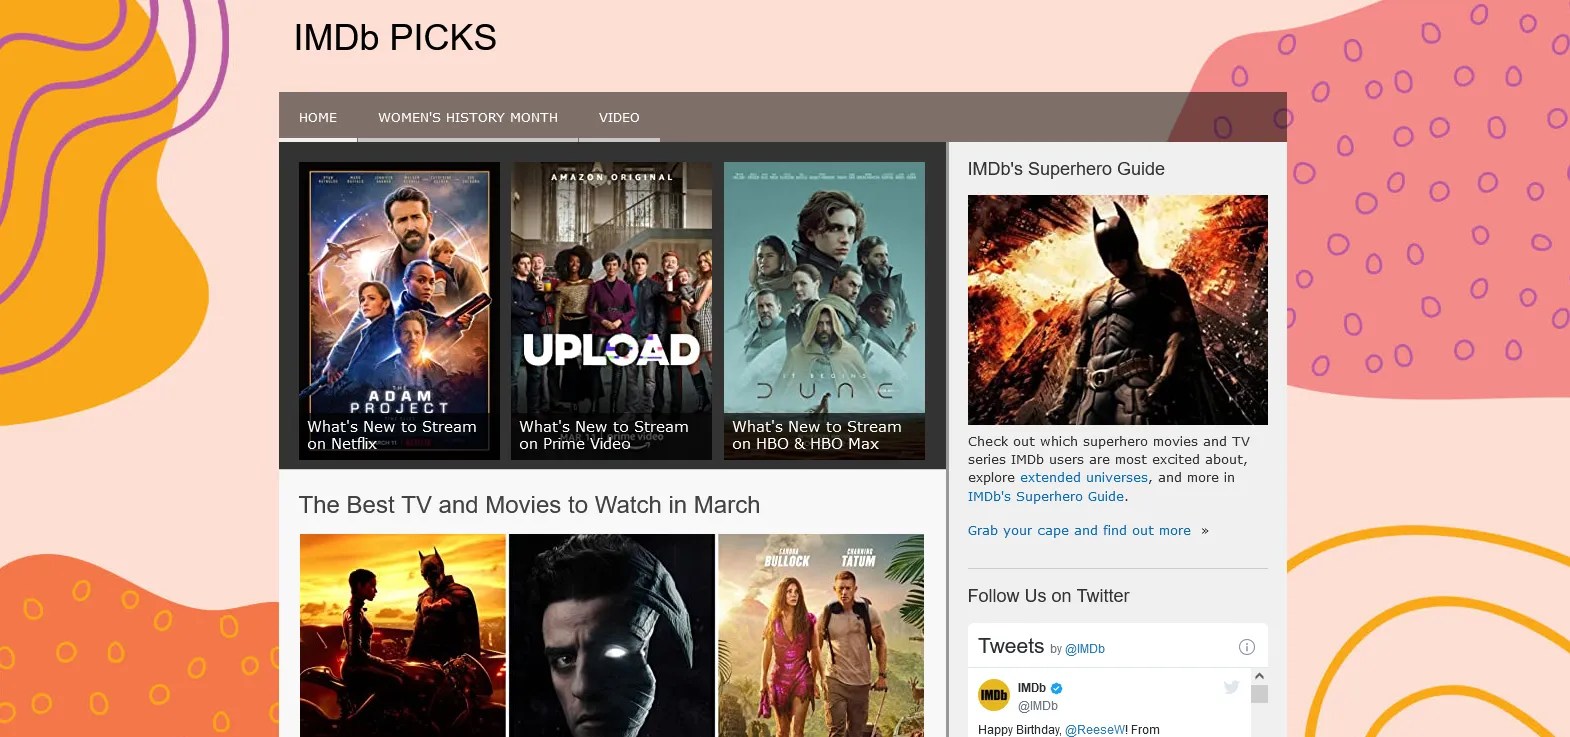
Task: Click 'The Best TV and Movies to Watch in March'
Action: (529, 505)
